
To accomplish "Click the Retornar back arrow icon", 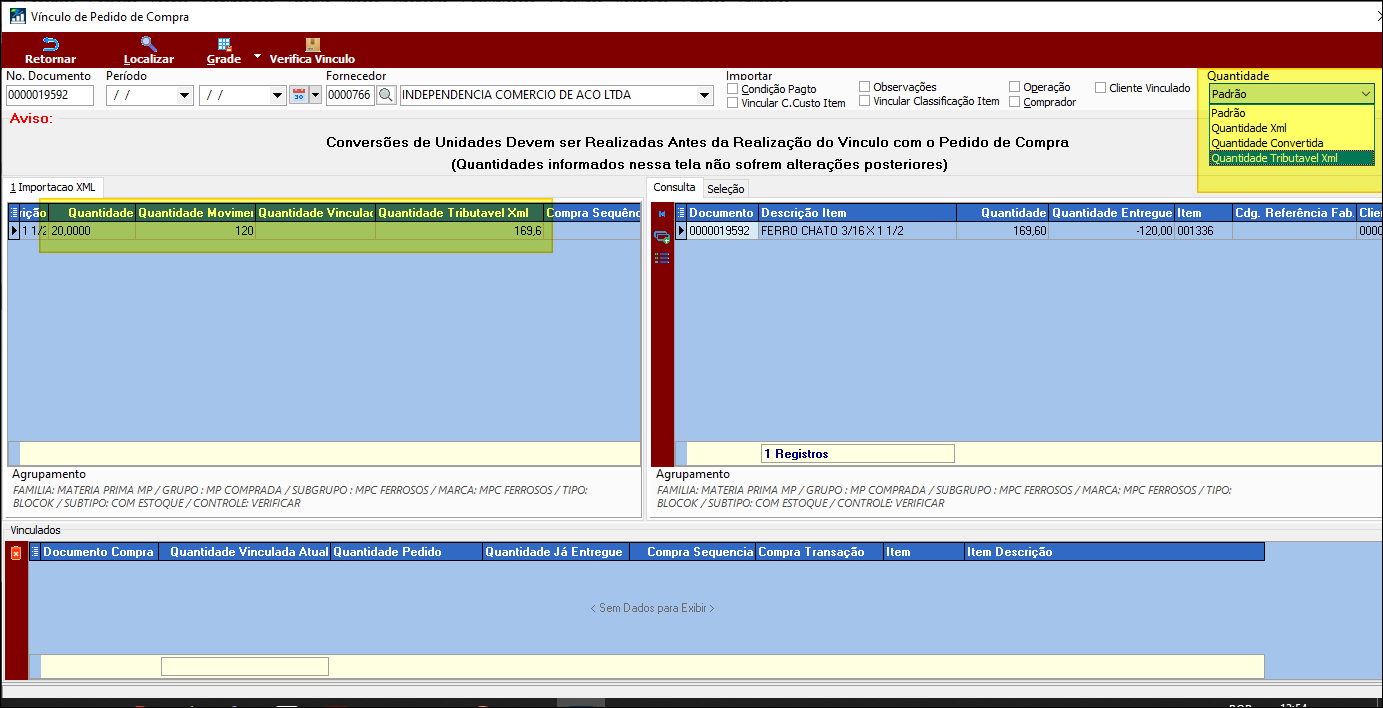I will point(50,44).
